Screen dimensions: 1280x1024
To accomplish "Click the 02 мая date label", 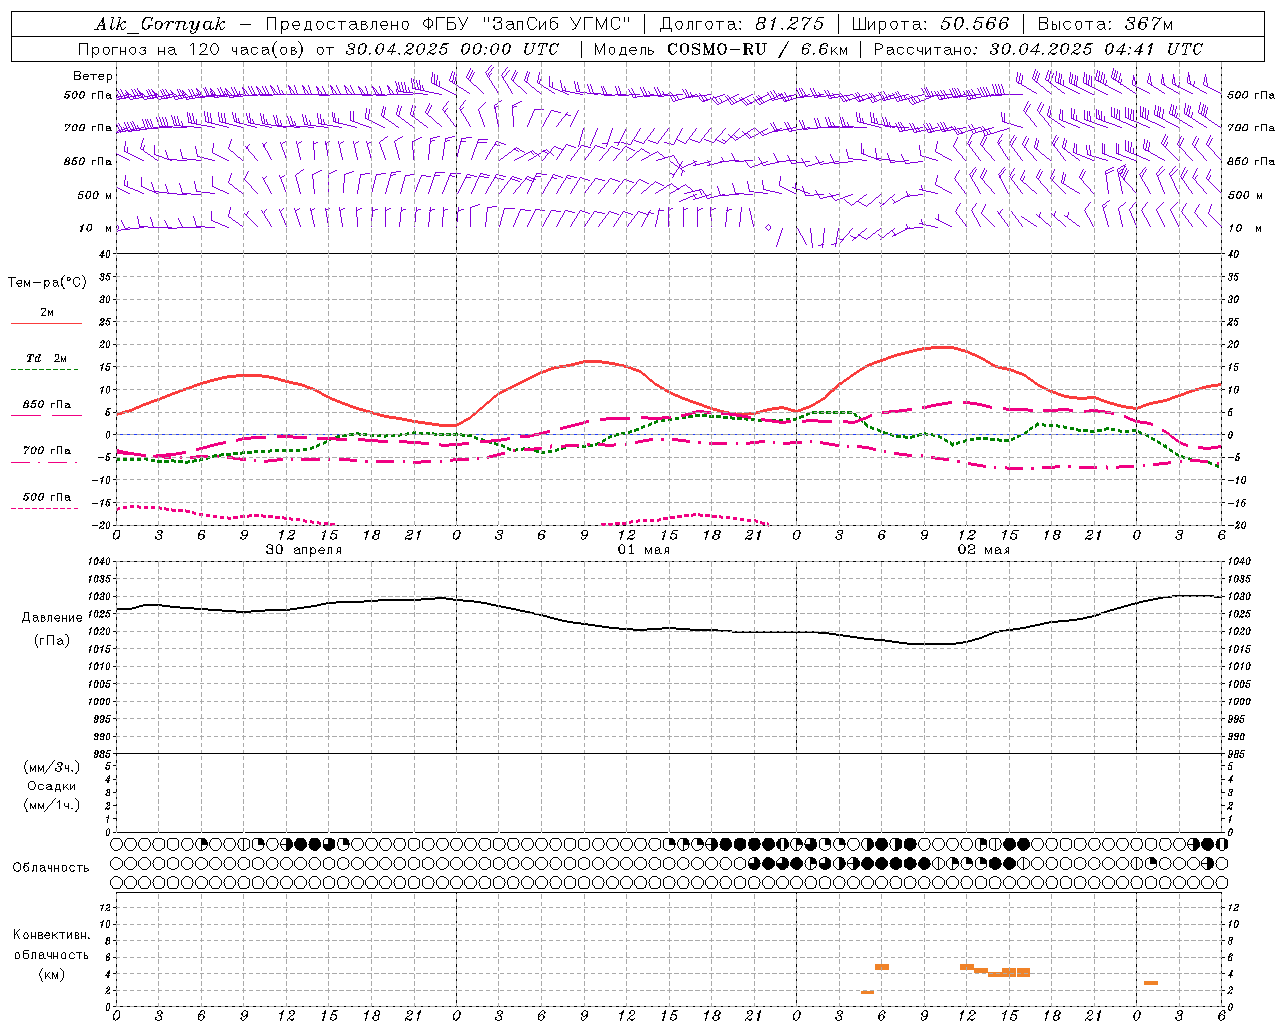I will 984,550.
